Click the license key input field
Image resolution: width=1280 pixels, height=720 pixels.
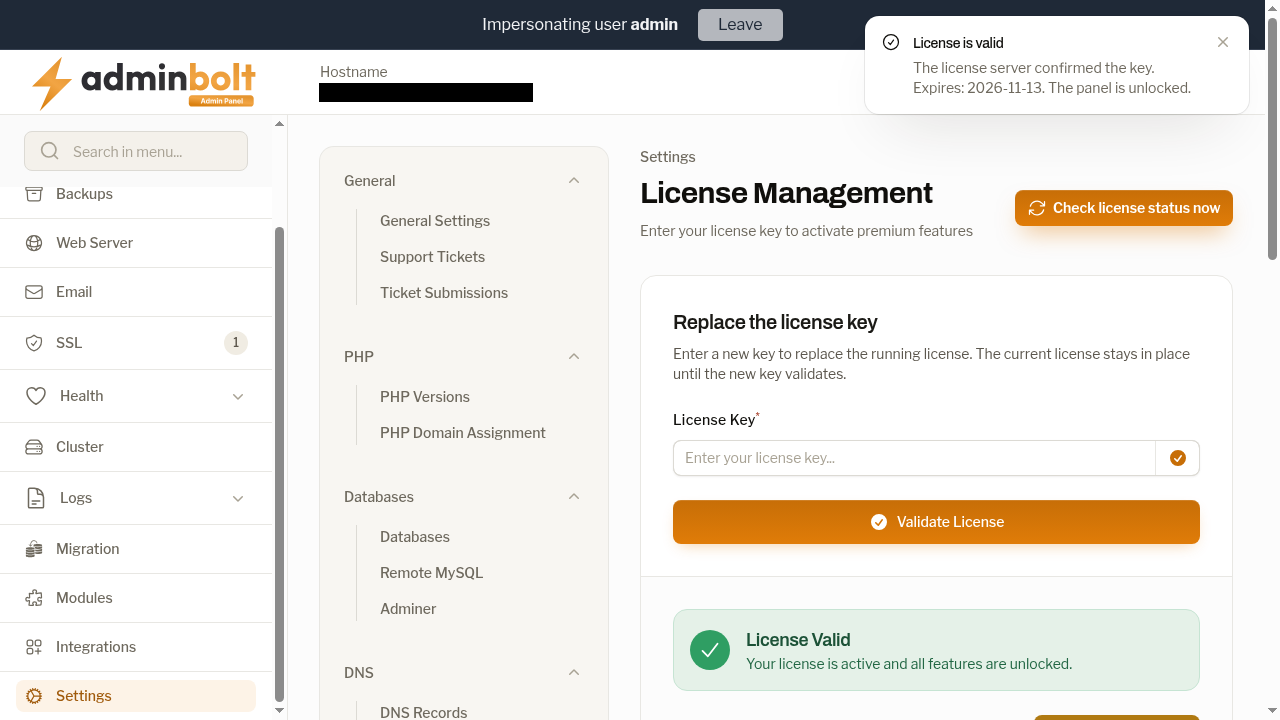pos(914,458)
